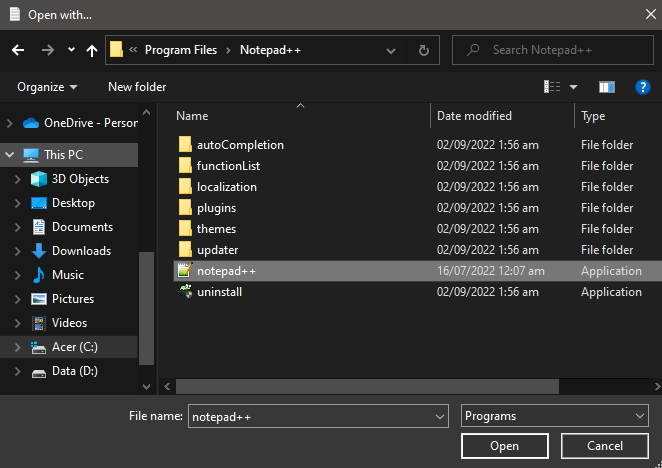Refresh the Notepad++ folder view

click(423, 50)
